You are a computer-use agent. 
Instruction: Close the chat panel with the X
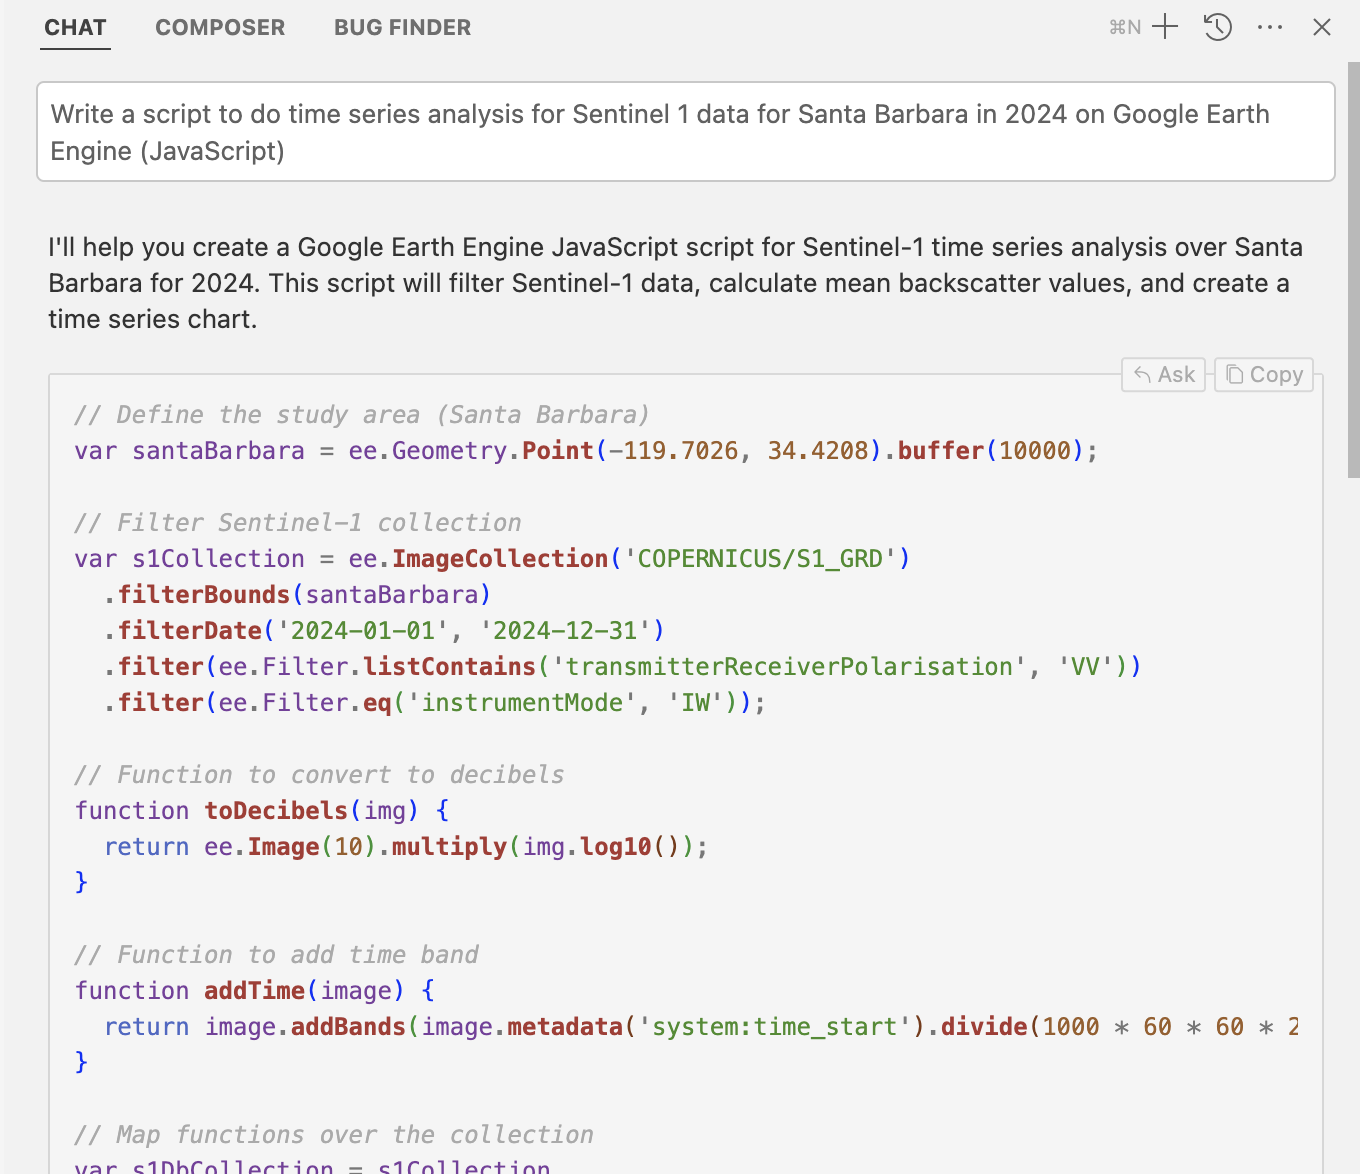tap(1321, 27)
